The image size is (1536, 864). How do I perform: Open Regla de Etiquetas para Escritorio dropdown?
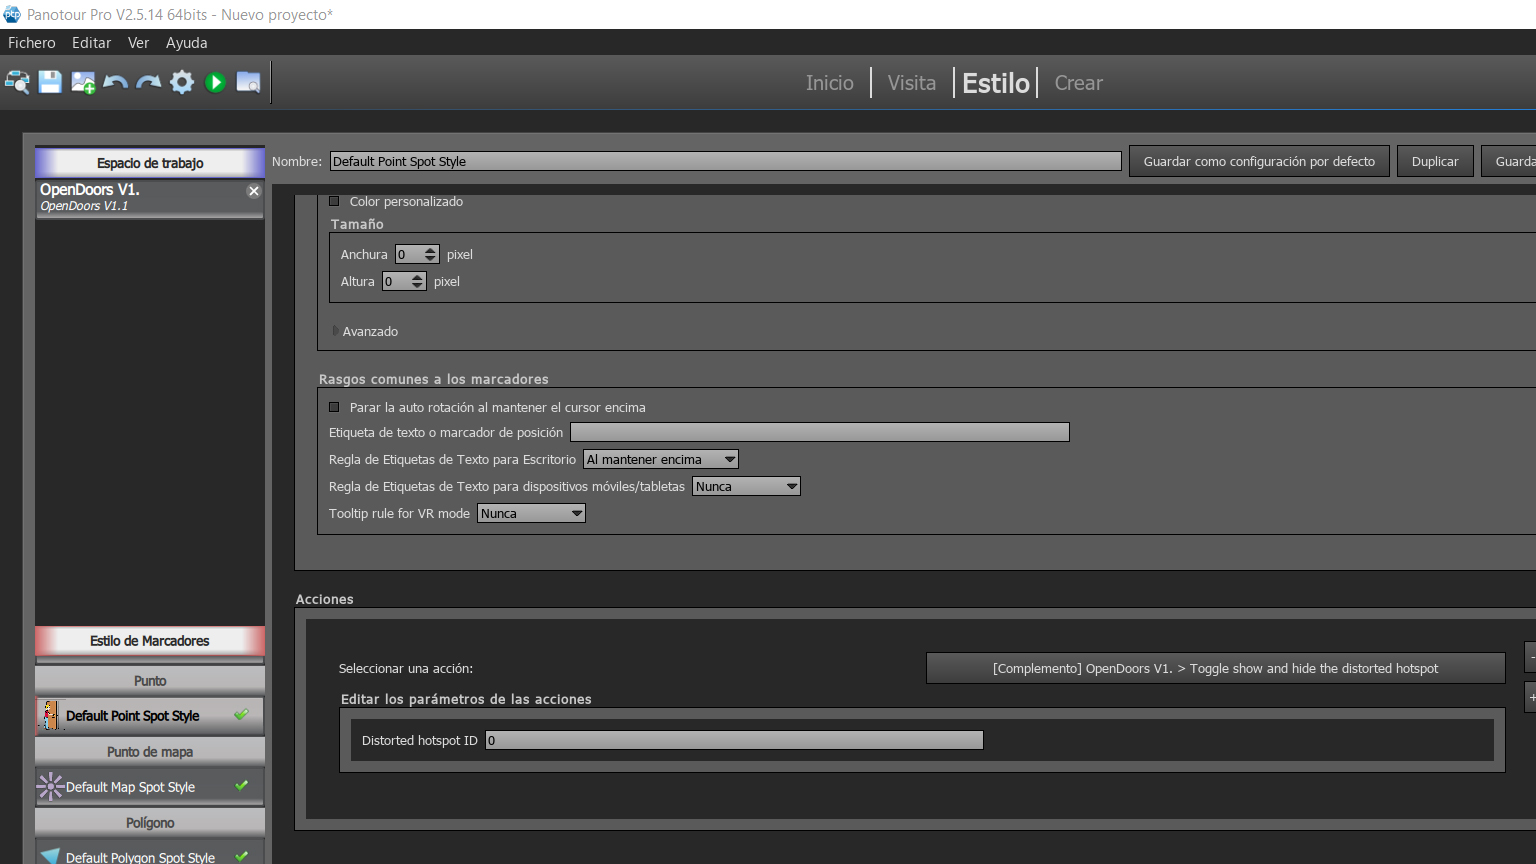pos(661,459)
